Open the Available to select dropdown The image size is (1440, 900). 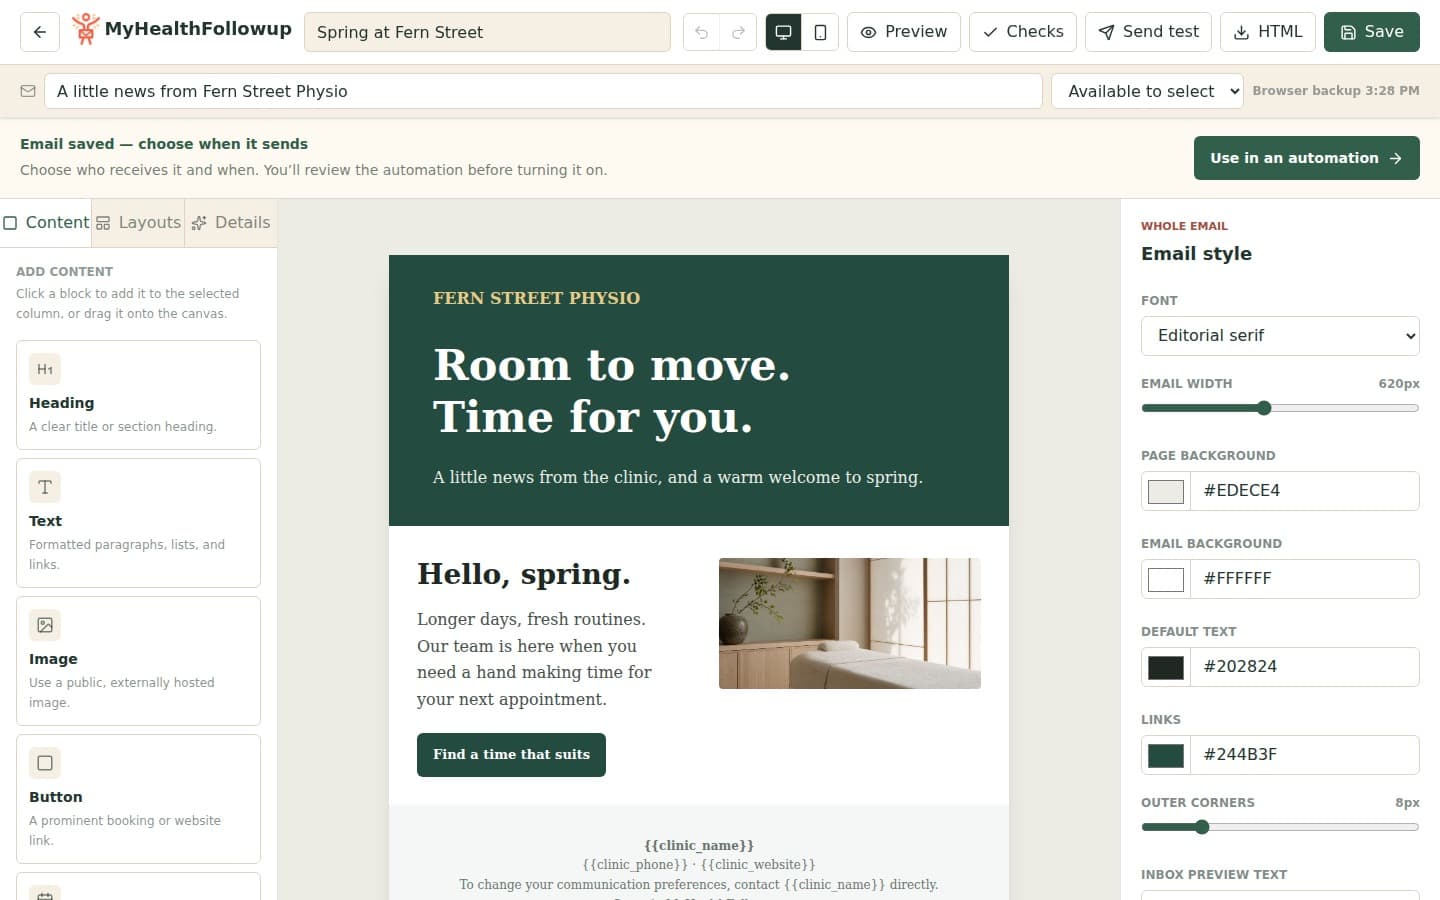[1147, 91]
